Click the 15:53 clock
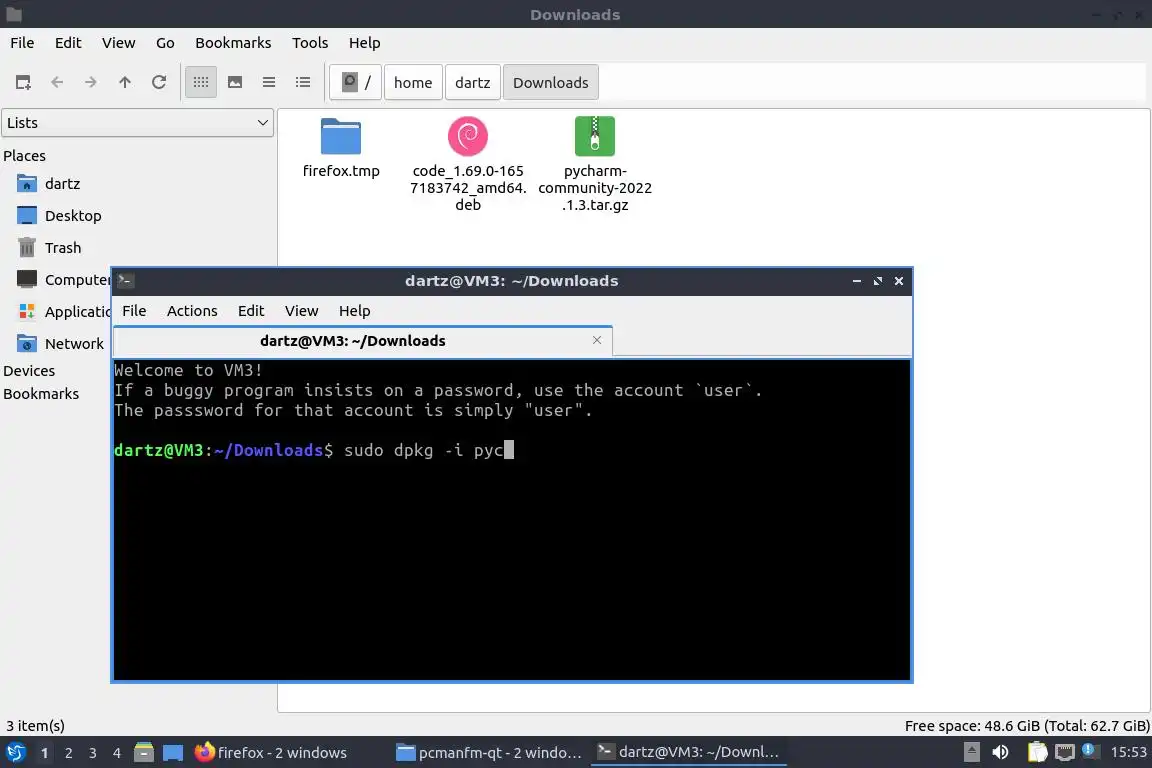This screenshot has height=768, width=1152. click(1128, 752)
